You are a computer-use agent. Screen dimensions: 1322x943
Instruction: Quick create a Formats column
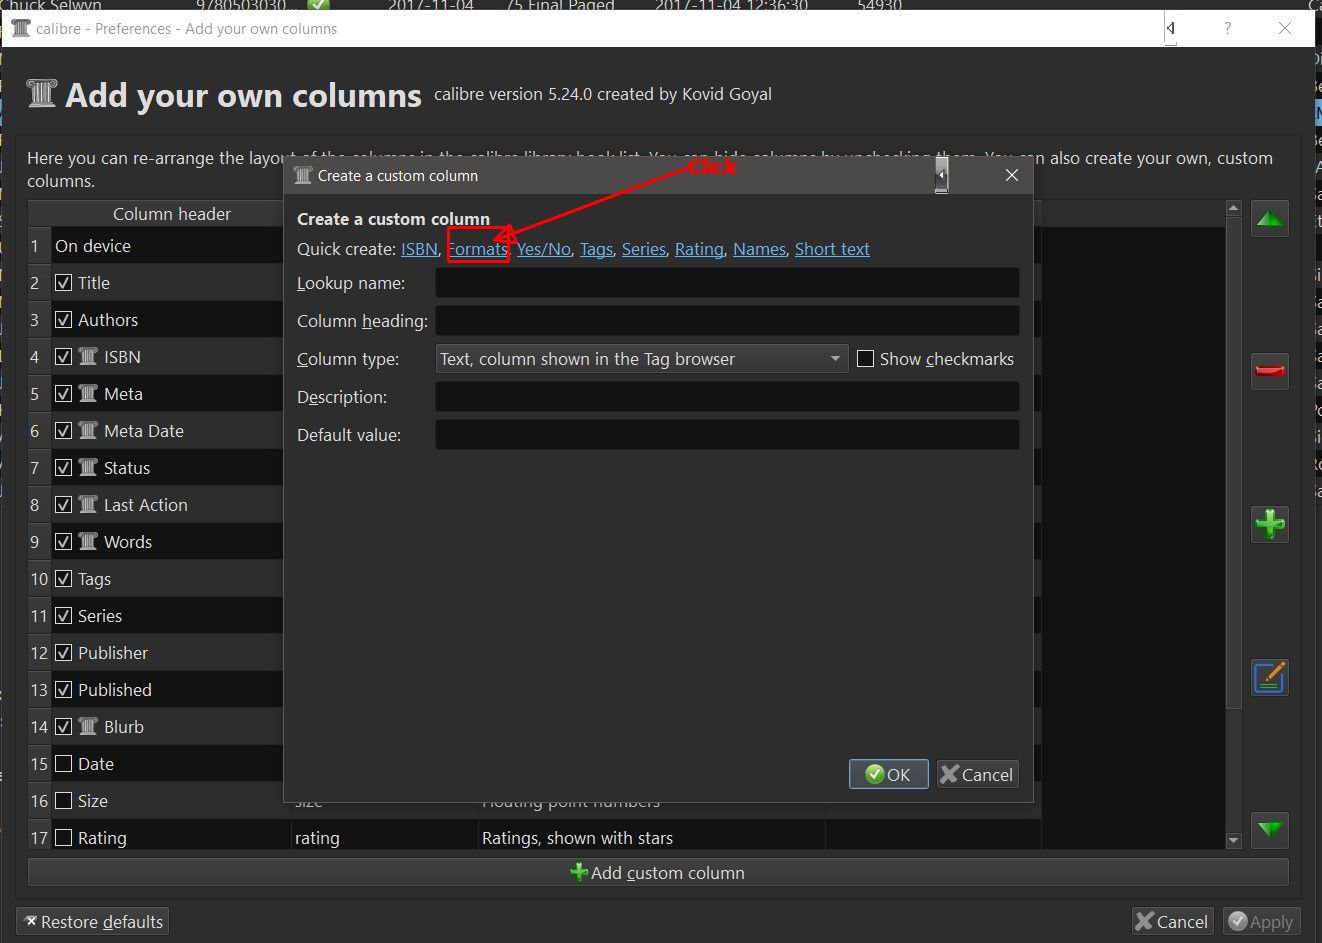(478, 249)
